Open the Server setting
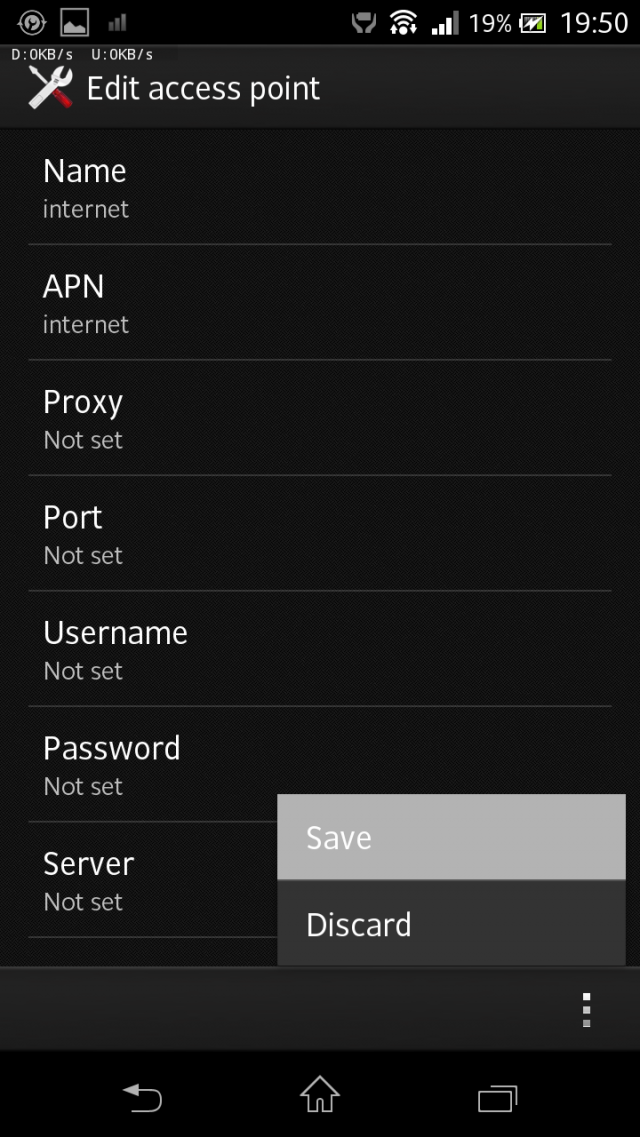This screenshot has height=1138, width=640. click(153, 880)
